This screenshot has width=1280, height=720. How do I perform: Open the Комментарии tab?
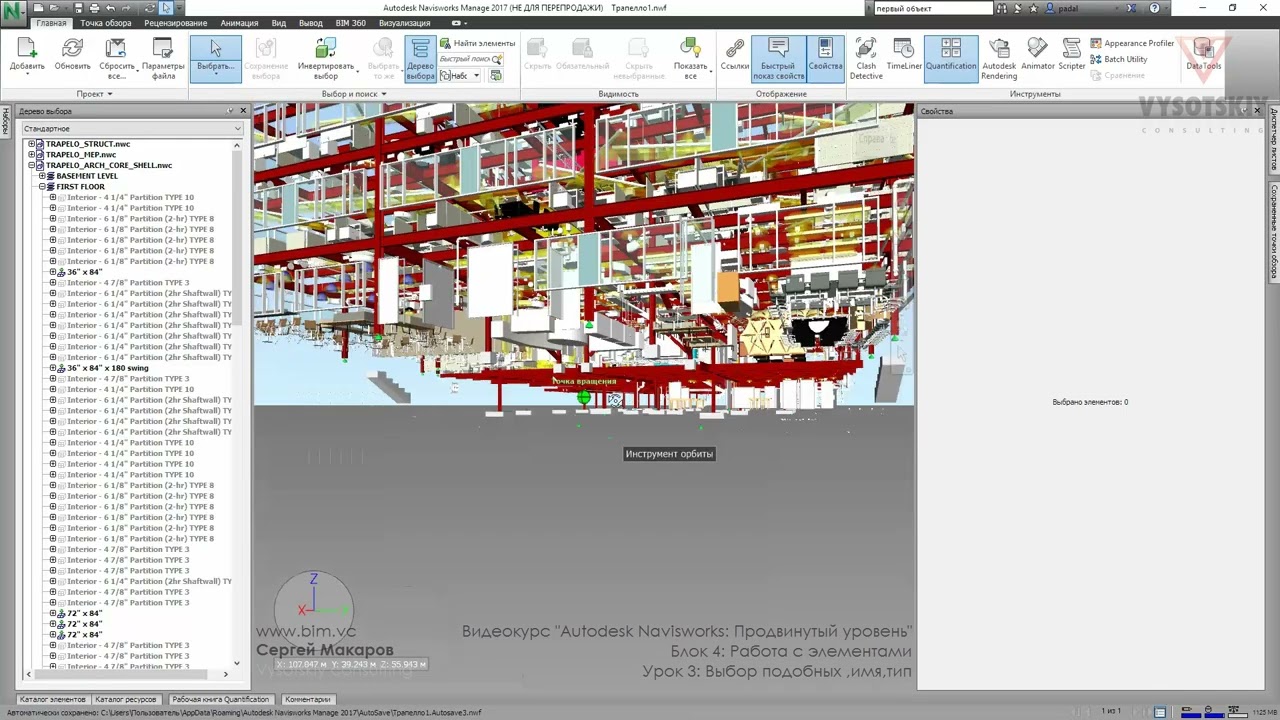[307, 700]
